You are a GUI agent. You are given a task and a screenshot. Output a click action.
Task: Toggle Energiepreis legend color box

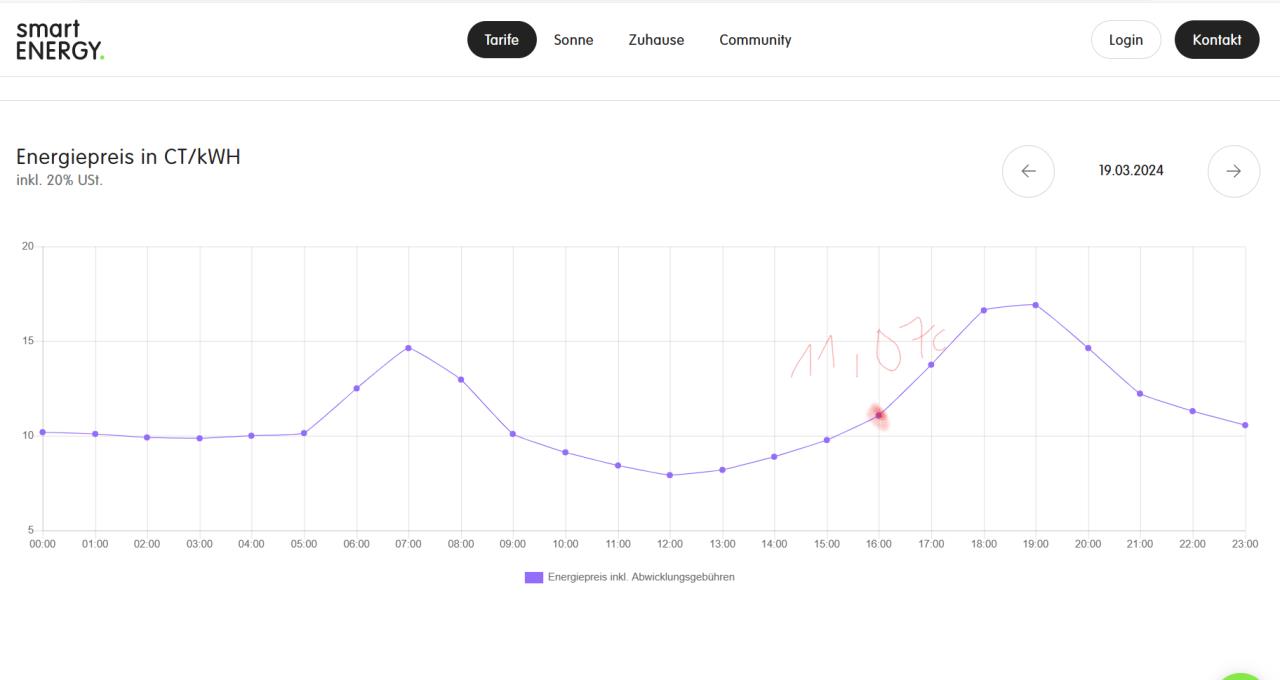(x=534, y=577)
